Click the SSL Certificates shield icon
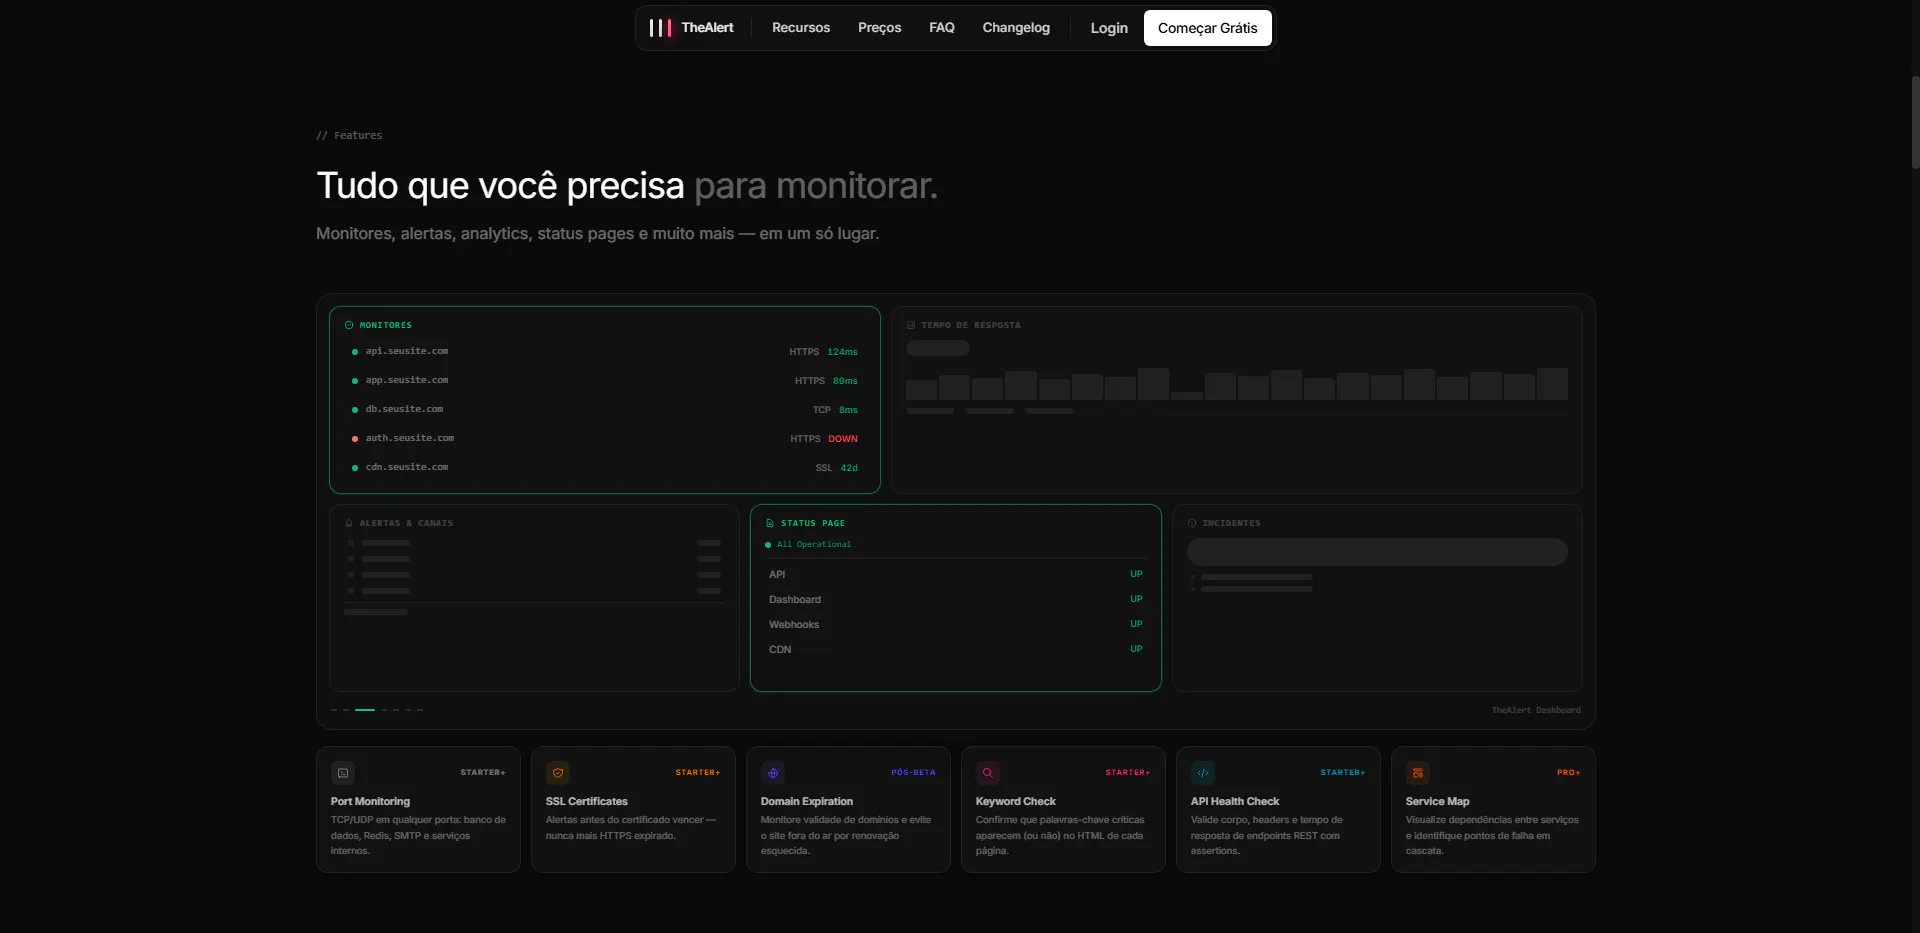Screen dimensions: 1920x933 point(558,773)
